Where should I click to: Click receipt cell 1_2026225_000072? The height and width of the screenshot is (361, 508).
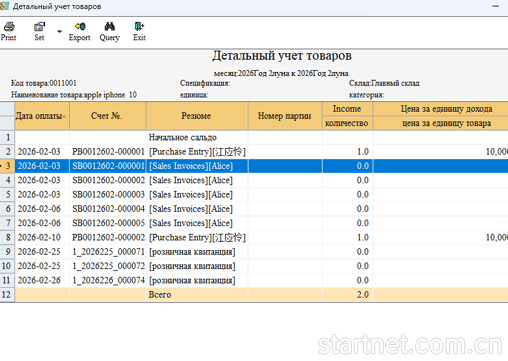tap(108, 266)
